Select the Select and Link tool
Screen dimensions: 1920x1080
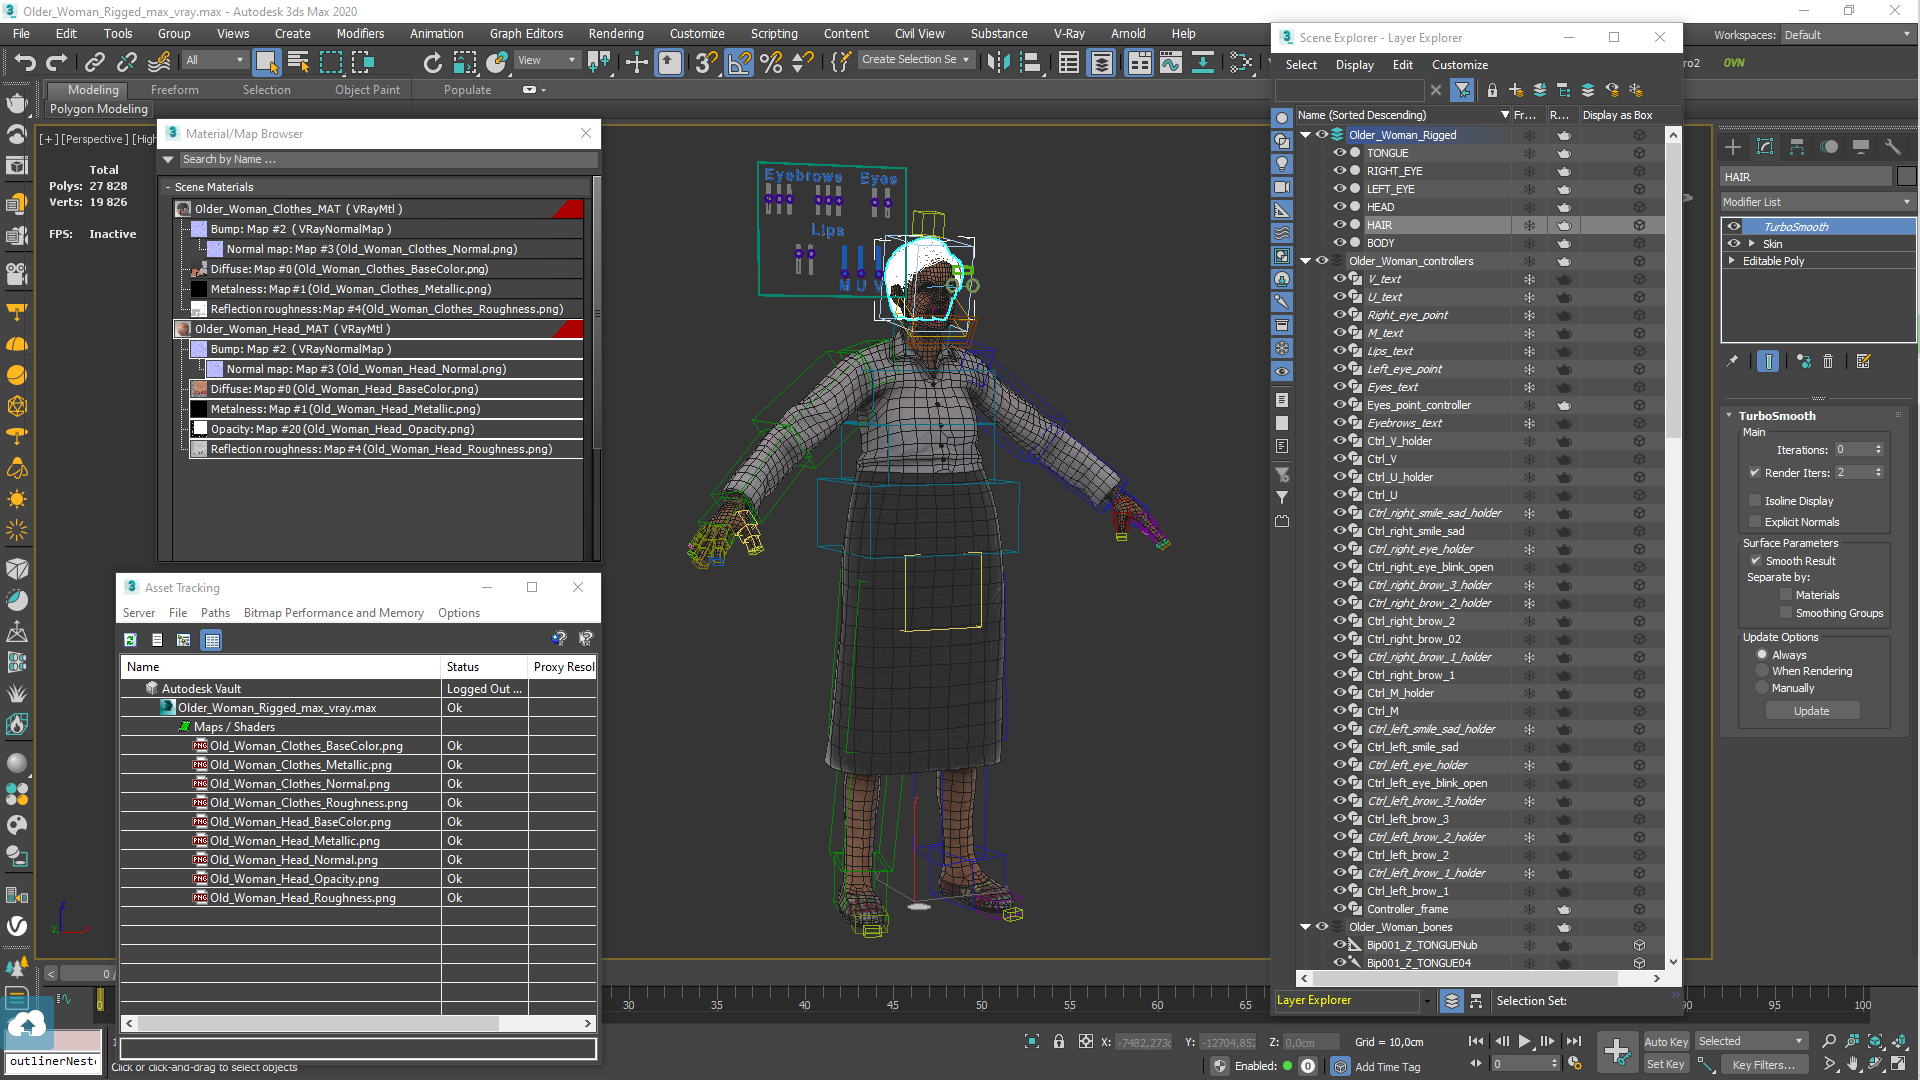click(x=95, y=62)
